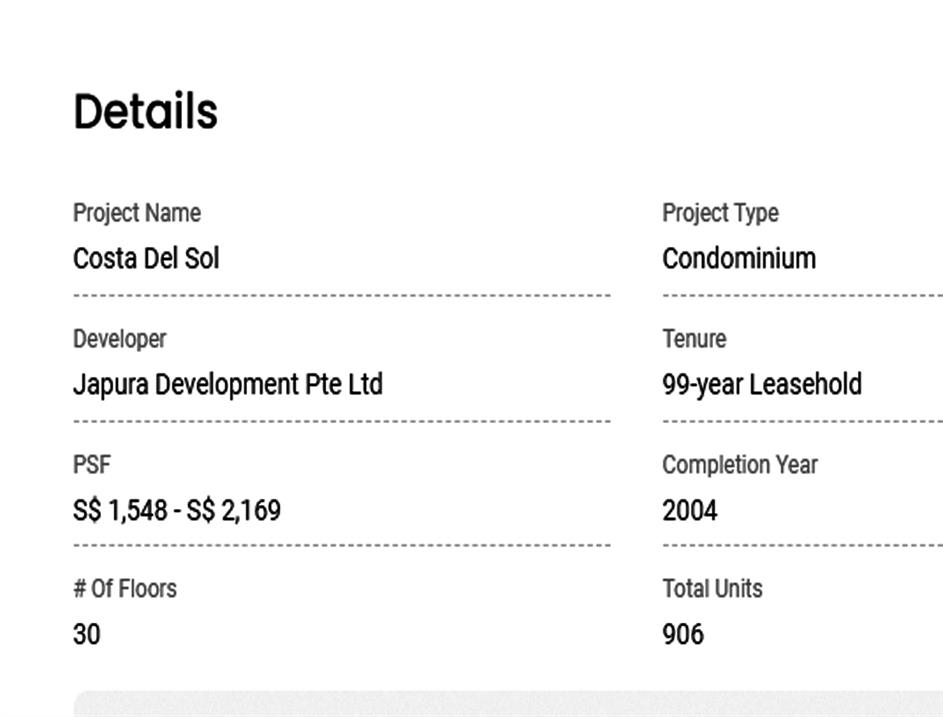Image resolution: width=943 pixels, height=717 pixels.
Task: Click the dashed divider under Costa Del Sol
Action: pyautogui.click(x=342, y=296)
